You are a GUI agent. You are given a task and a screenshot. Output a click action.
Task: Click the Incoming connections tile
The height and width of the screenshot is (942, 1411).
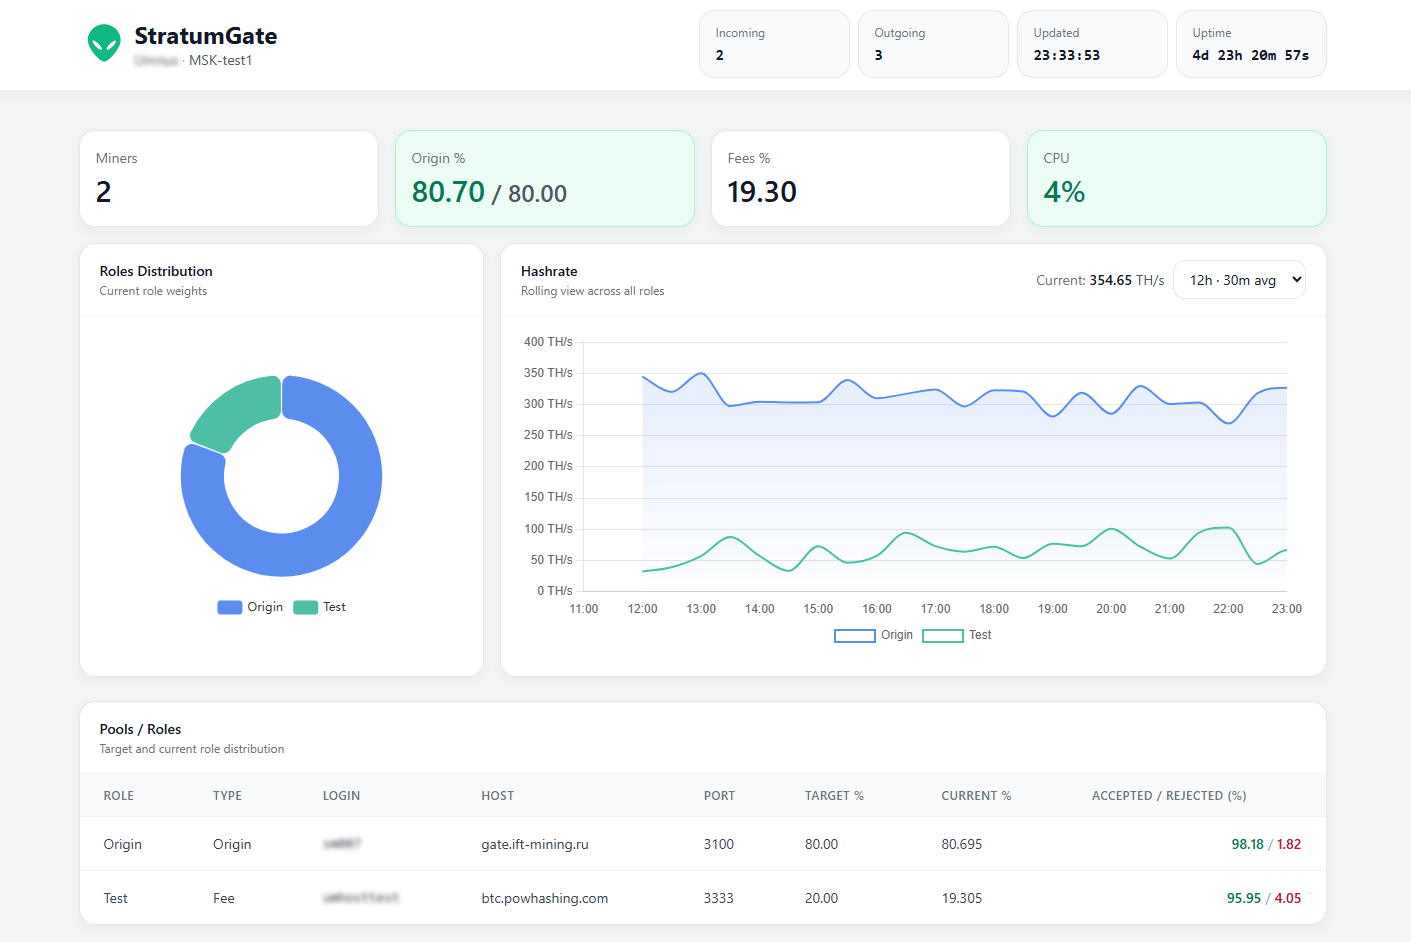coord(774,44)
